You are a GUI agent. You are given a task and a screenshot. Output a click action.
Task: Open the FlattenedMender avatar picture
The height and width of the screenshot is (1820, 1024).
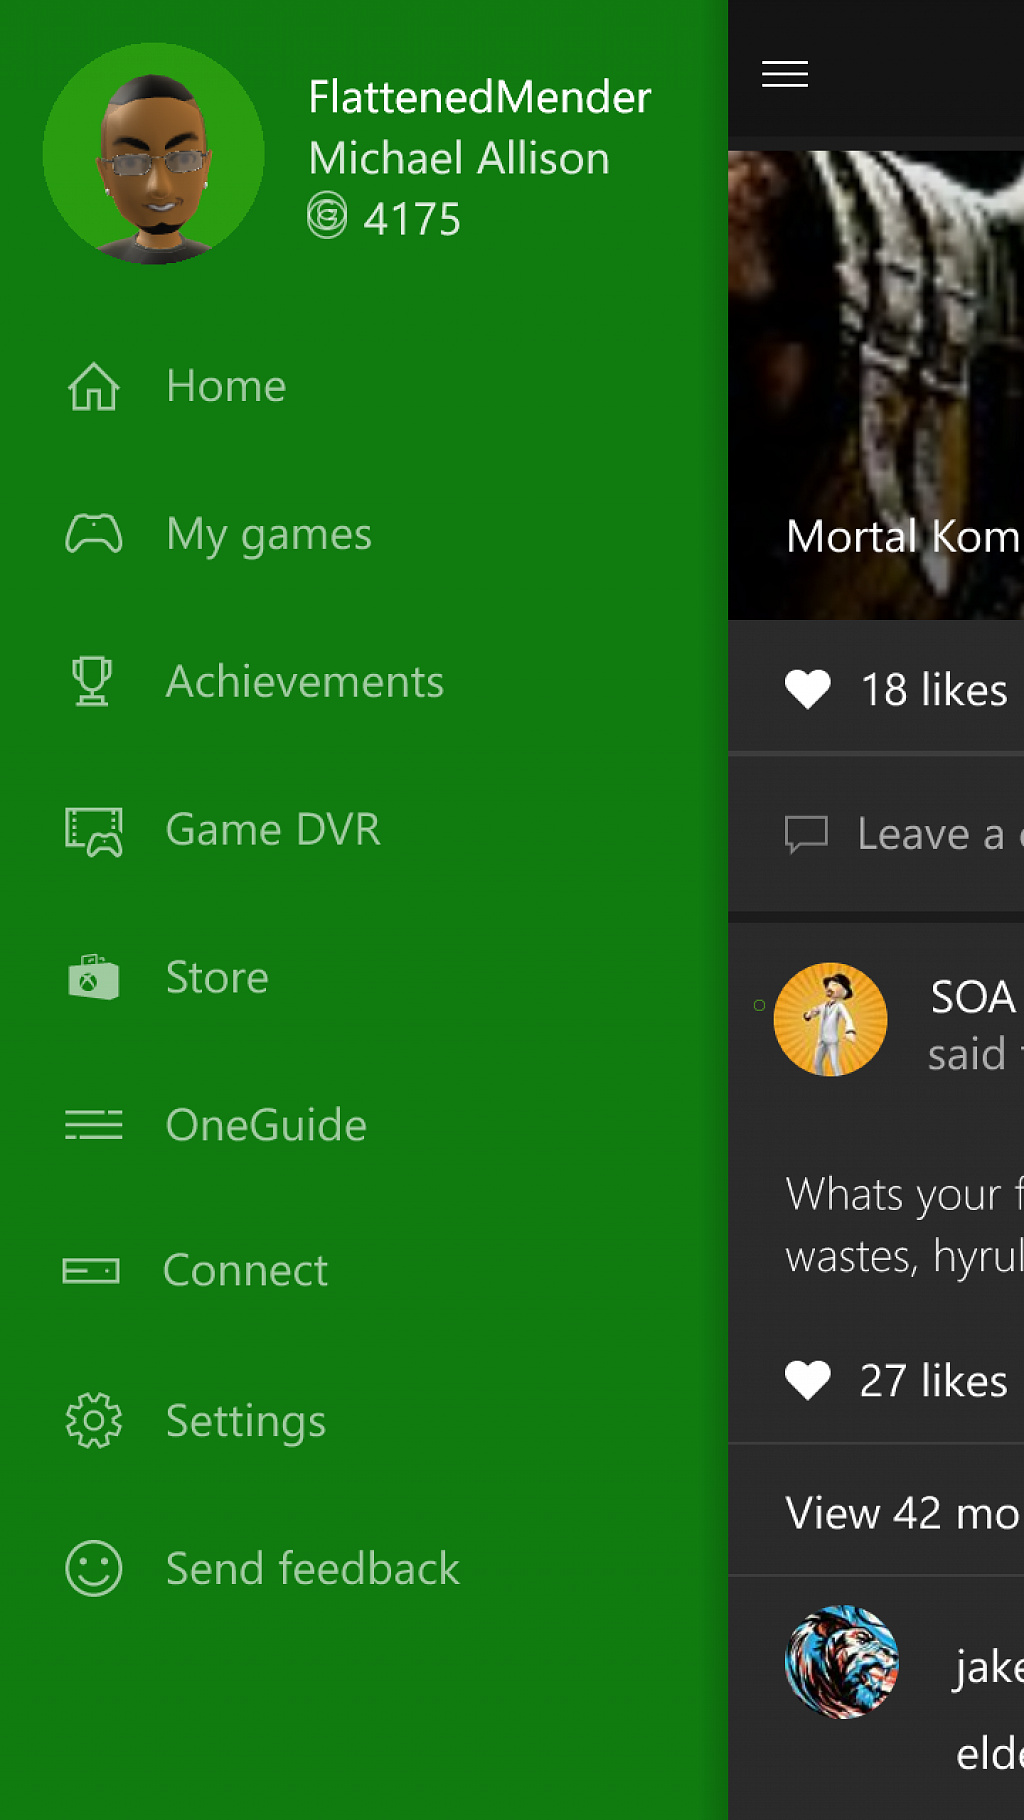tap(153, 153)
